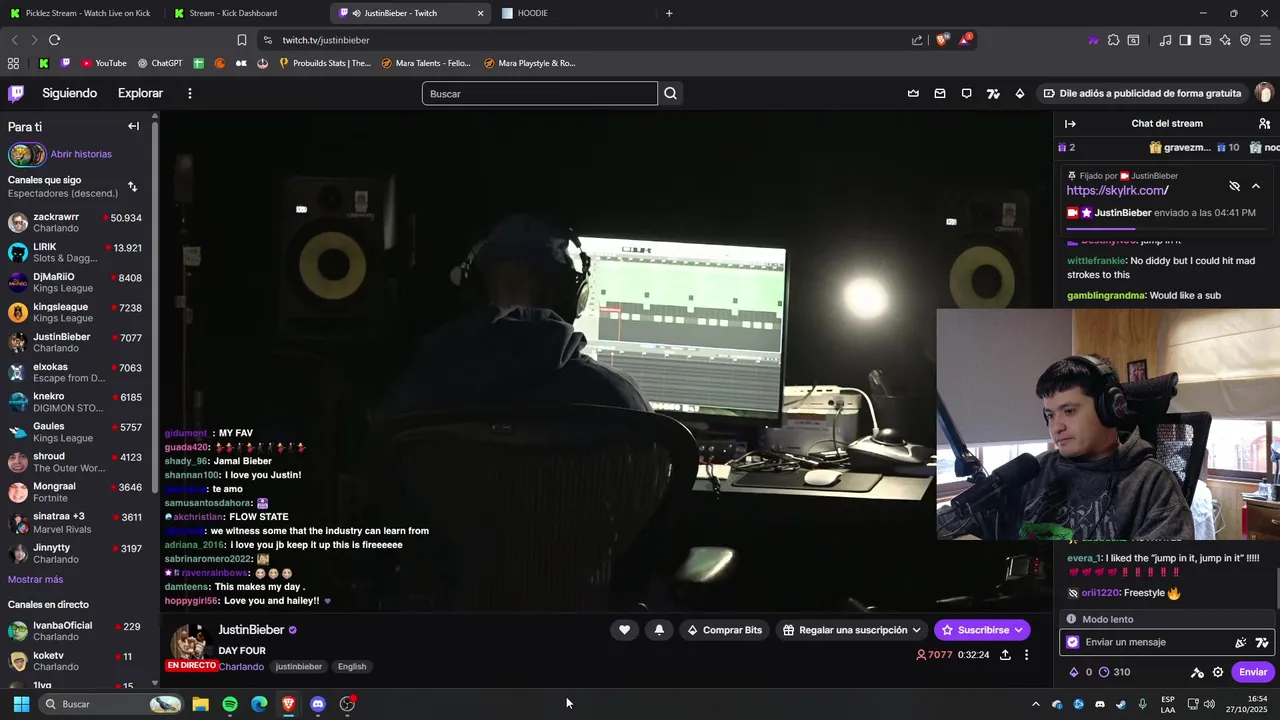Open the skylrk.com pinned link
This screenshot has width=1280, height=720.
pos(1117,190)
